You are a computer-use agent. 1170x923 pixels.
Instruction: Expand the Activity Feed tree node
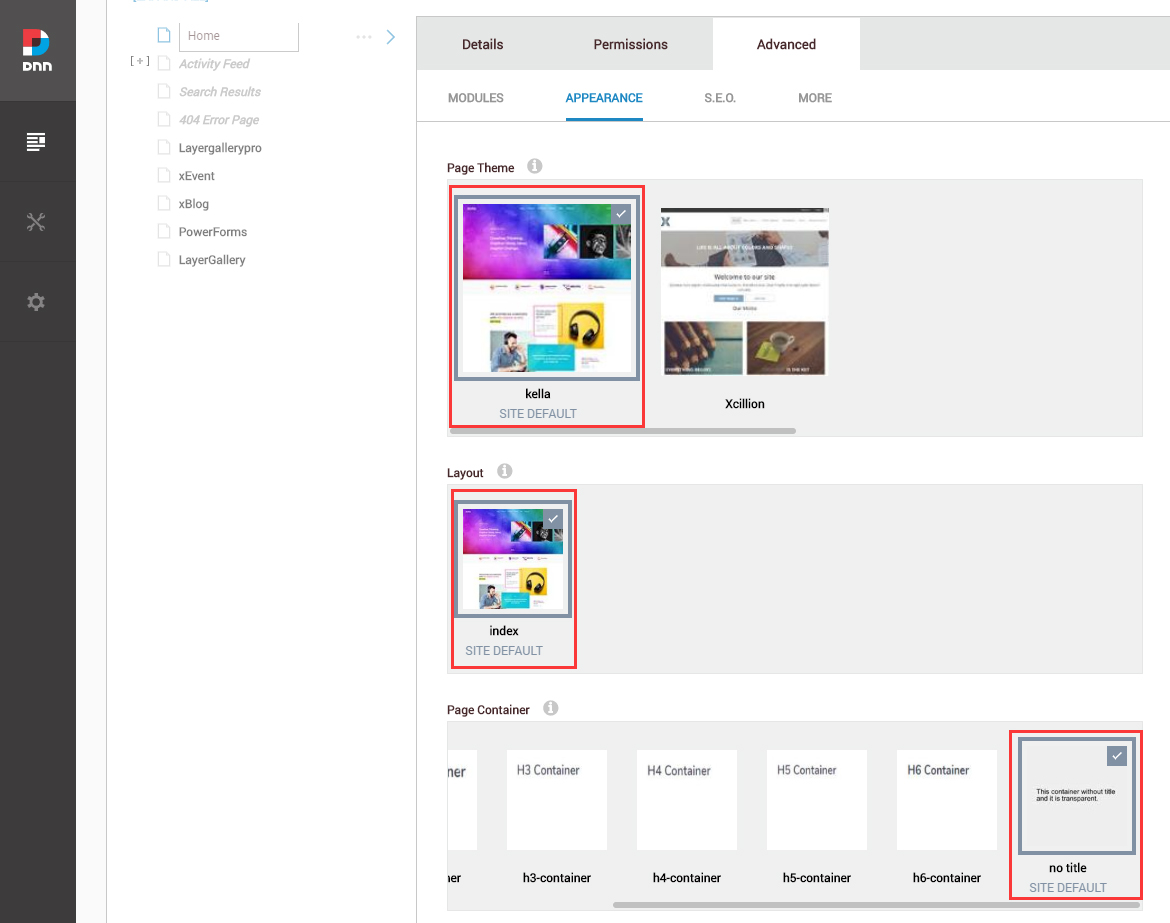[140, 61]
